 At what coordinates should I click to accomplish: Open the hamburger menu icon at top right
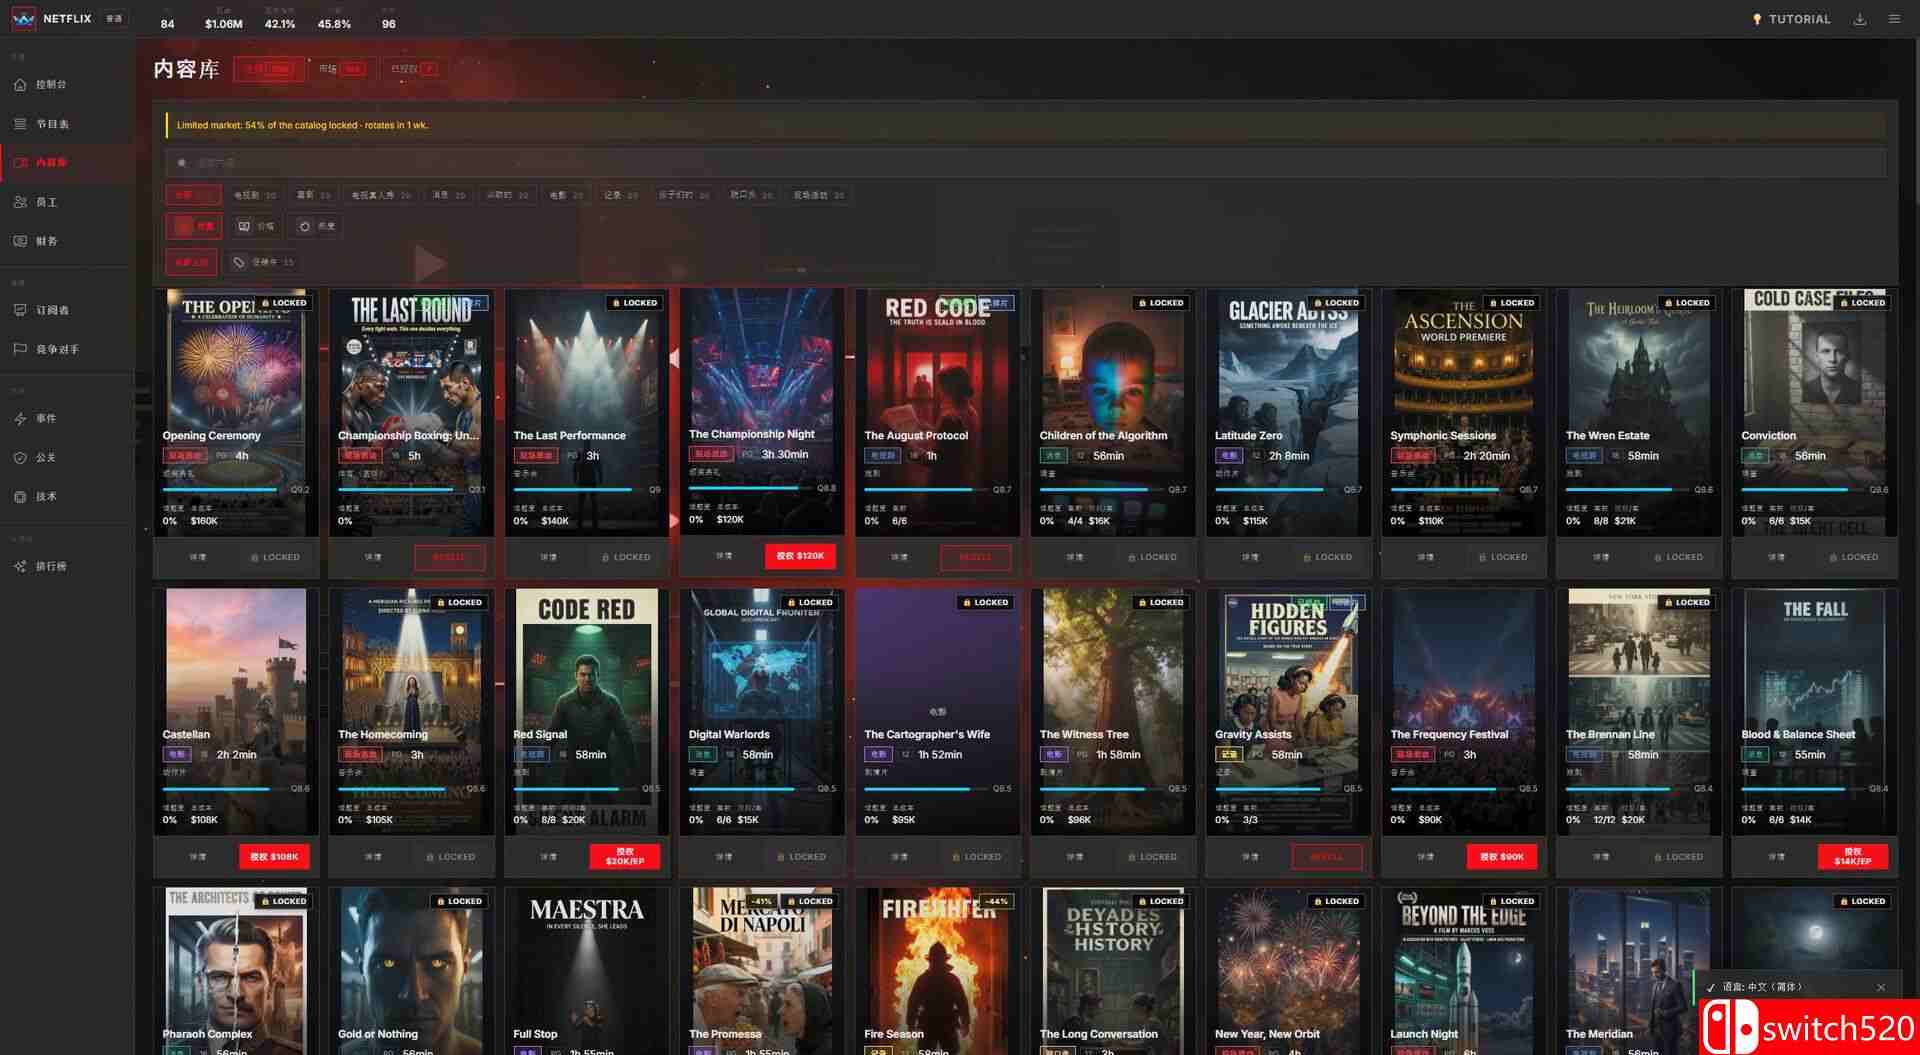coord(1894,19)
